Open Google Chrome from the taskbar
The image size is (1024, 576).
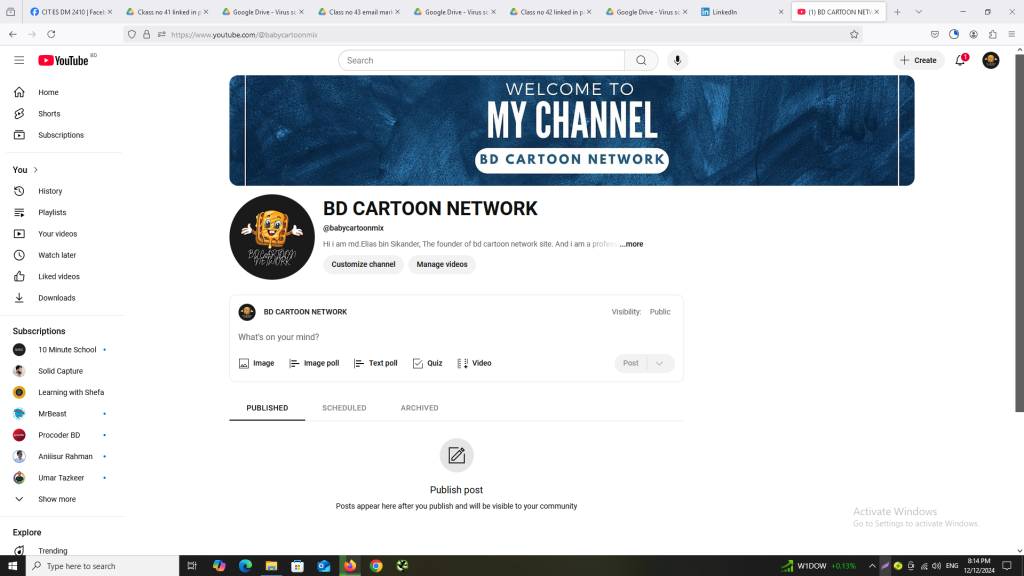click(x=376, y=566)
